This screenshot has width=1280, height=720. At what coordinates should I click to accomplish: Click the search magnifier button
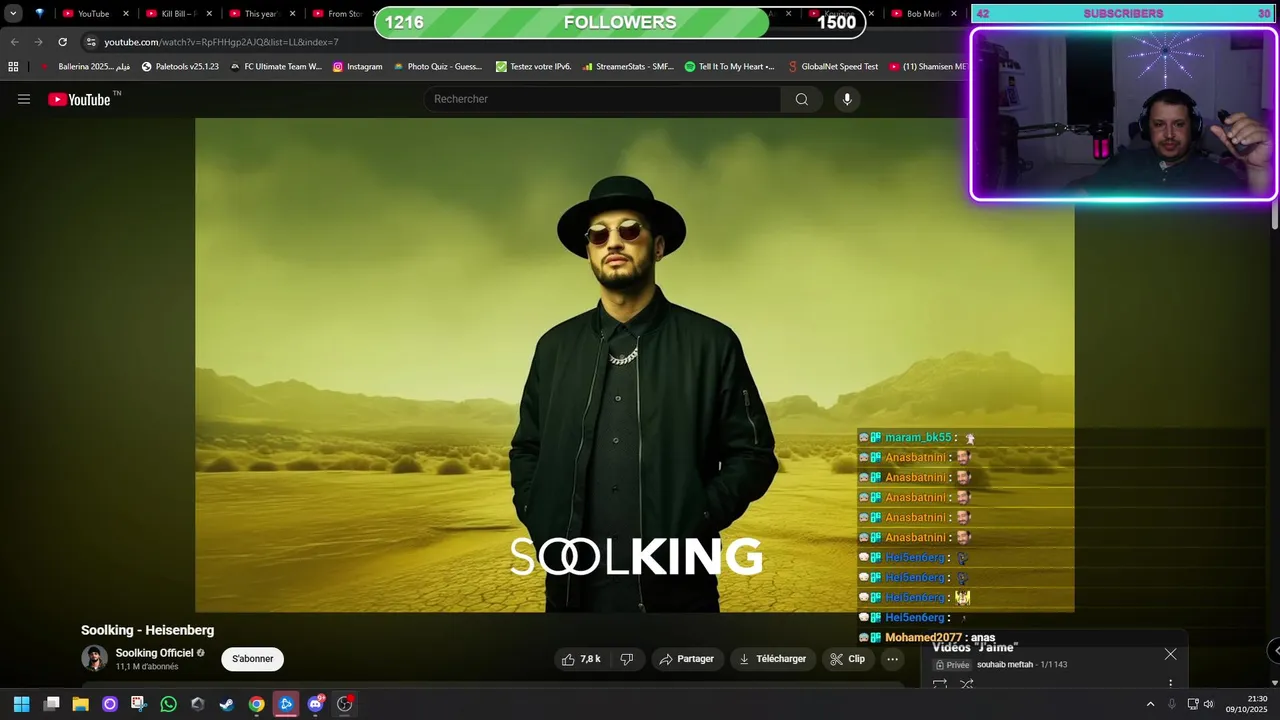[801, 99]
